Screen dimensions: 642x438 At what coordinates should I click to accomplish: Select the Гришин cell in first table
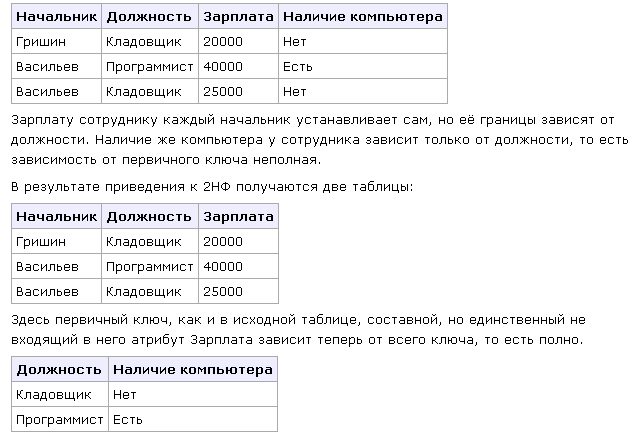pyautogui.click(x=57, y=41)
